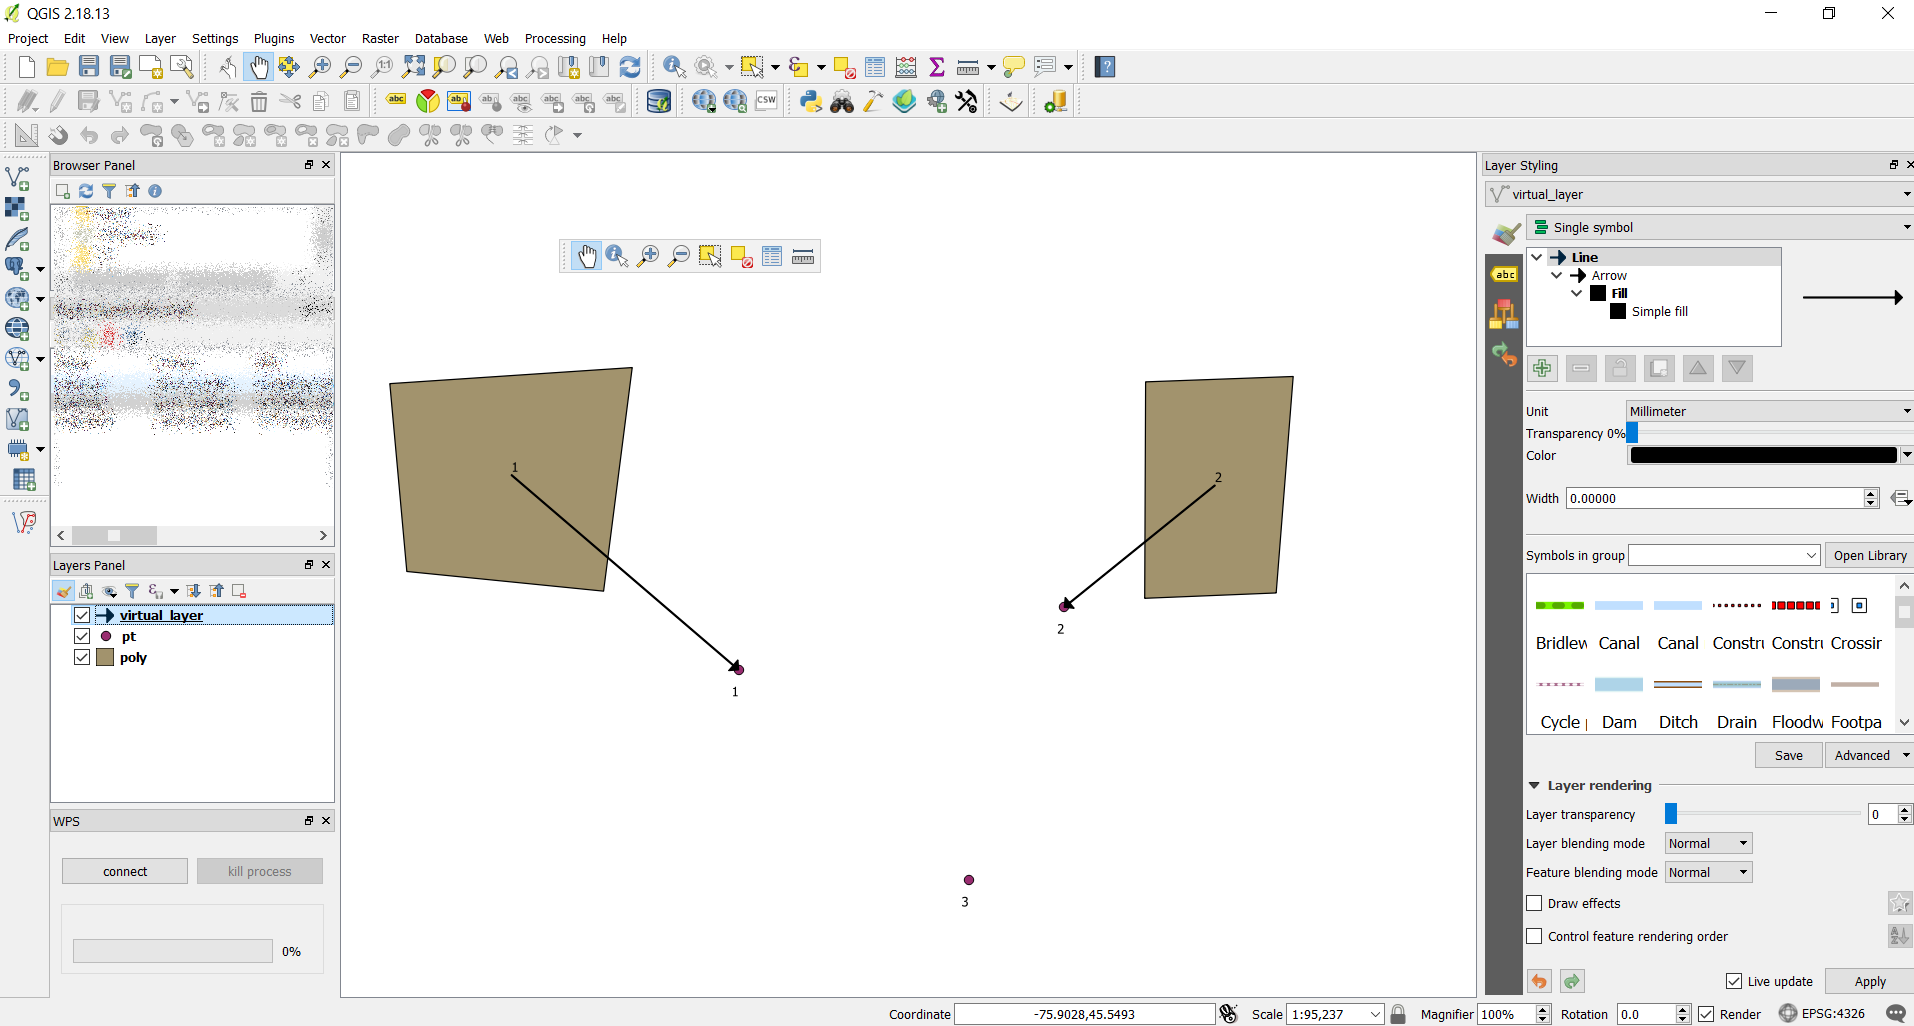The image size is (1914, 1026).
Task: Click the Add Vector Layer icon in sidebar
Action: coord(18,179)
